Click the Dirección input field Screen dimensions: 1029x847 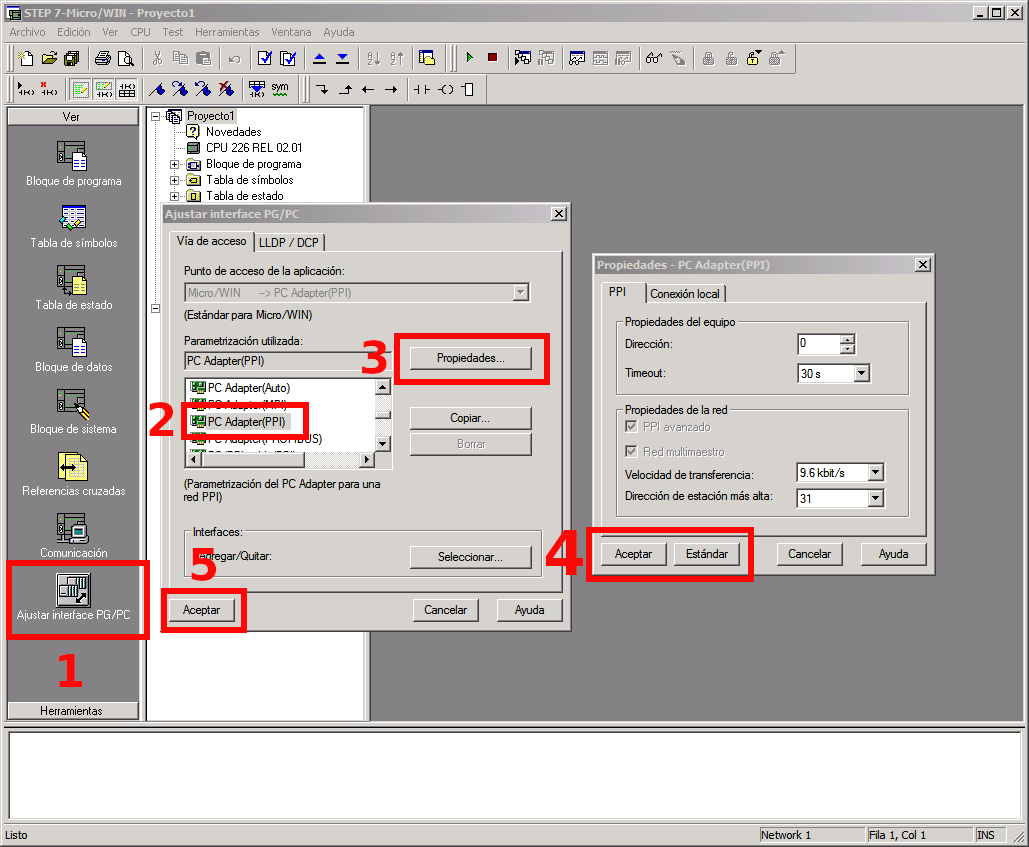(819, 344)
